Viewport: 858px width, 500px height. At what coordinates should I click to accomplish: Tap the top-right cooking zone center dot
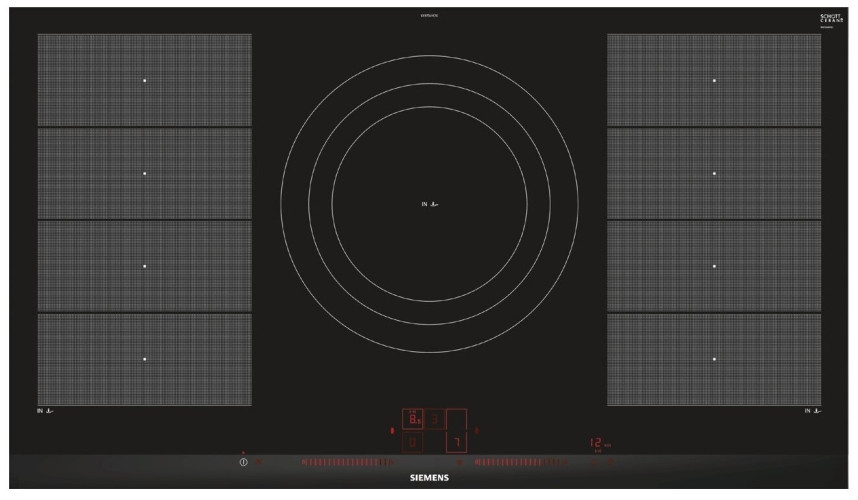click(x=714, y=80)
